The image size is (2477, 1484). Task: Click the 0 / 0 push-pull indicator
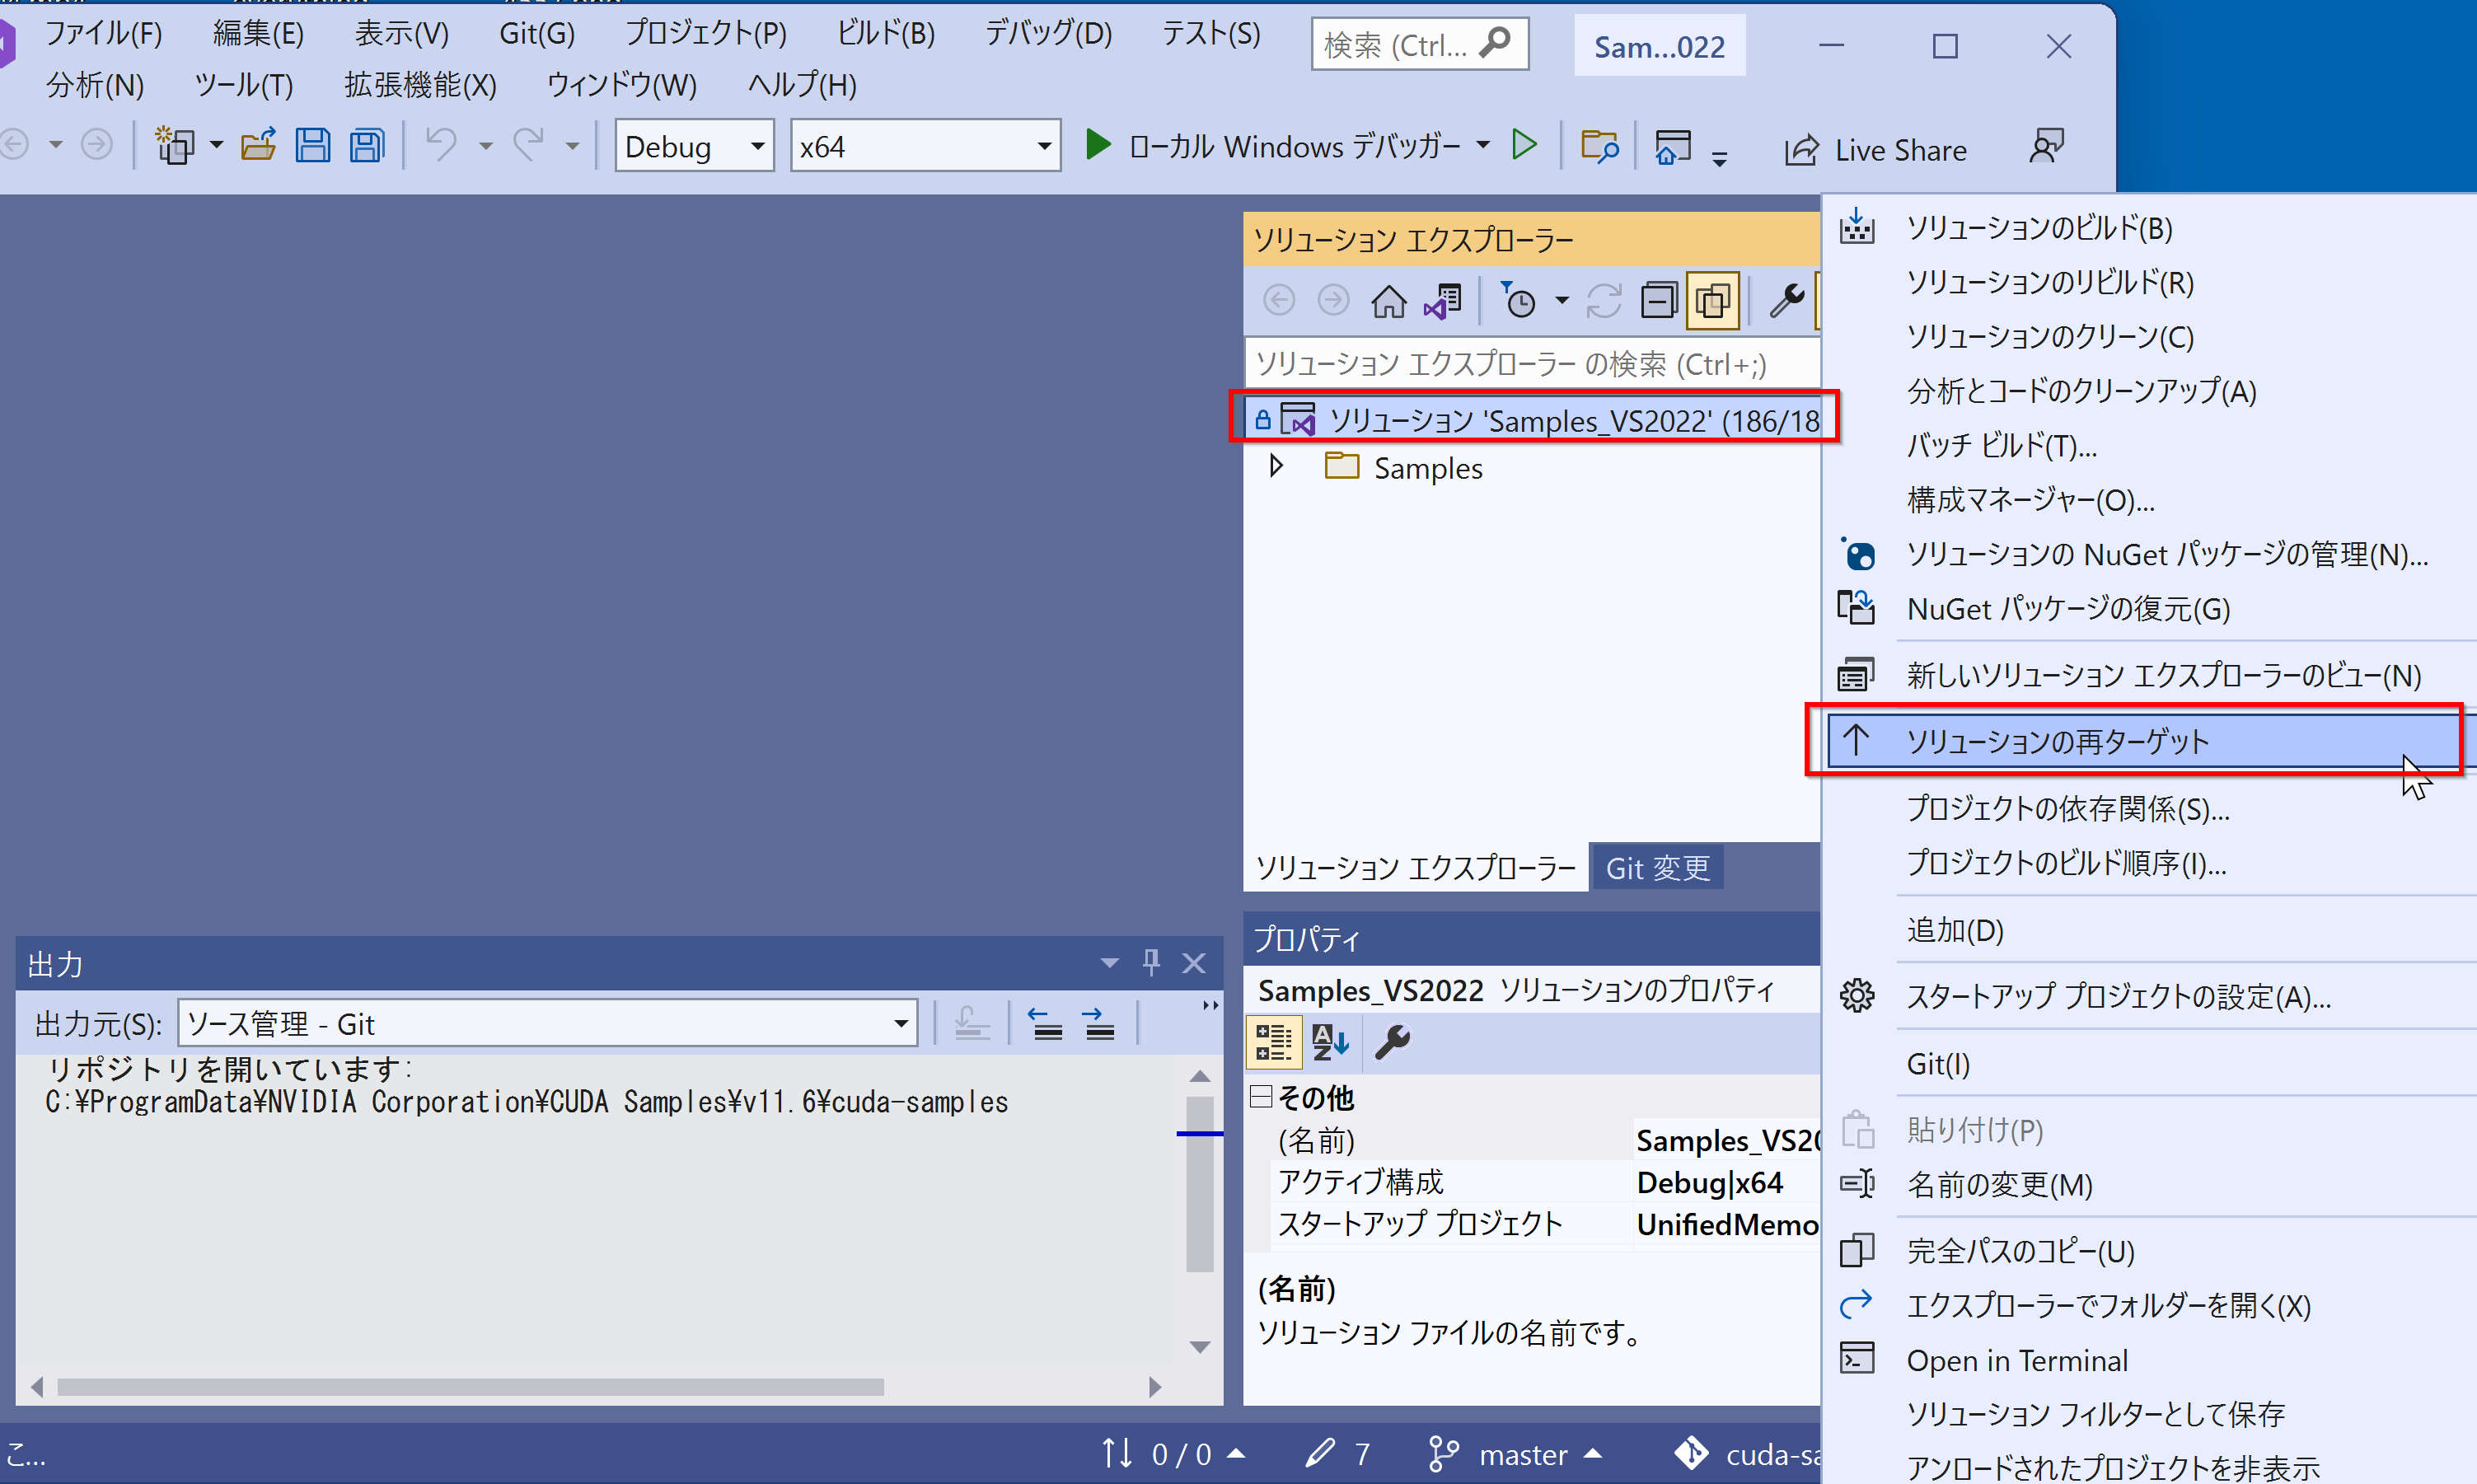tap(1174, 1454)
